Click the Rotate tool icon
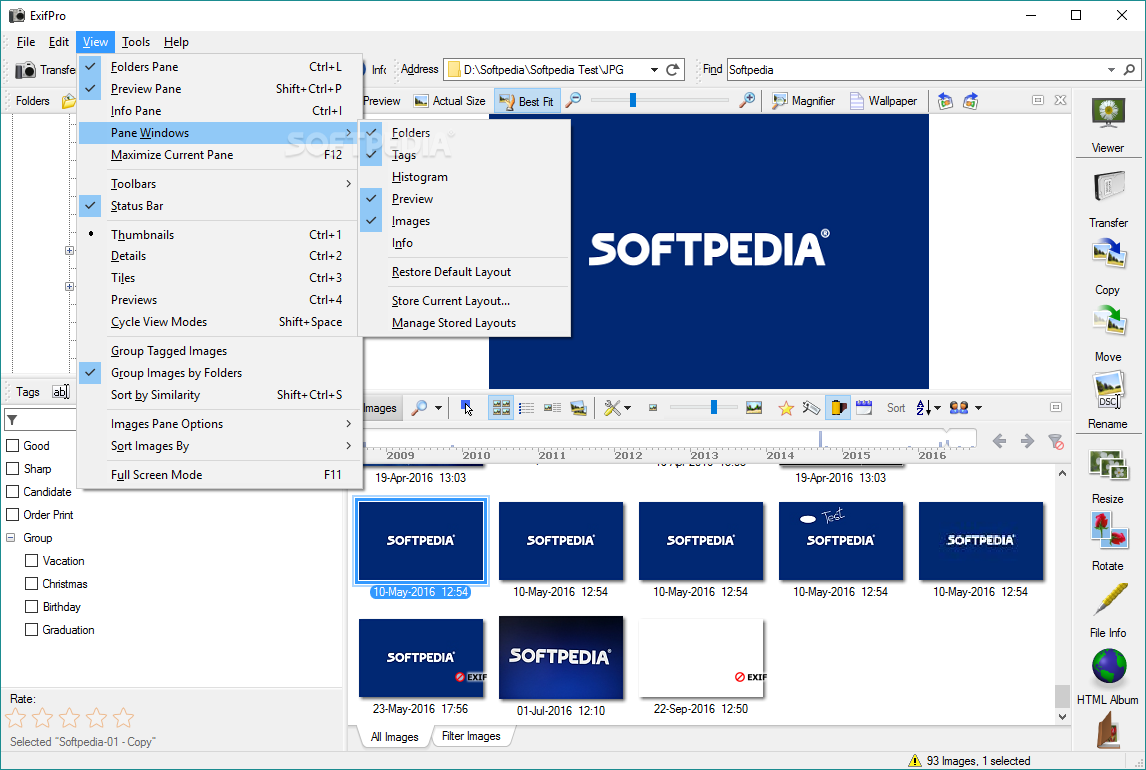The height and width of the screenshot is (770, 1146). tap(1108, 530)
